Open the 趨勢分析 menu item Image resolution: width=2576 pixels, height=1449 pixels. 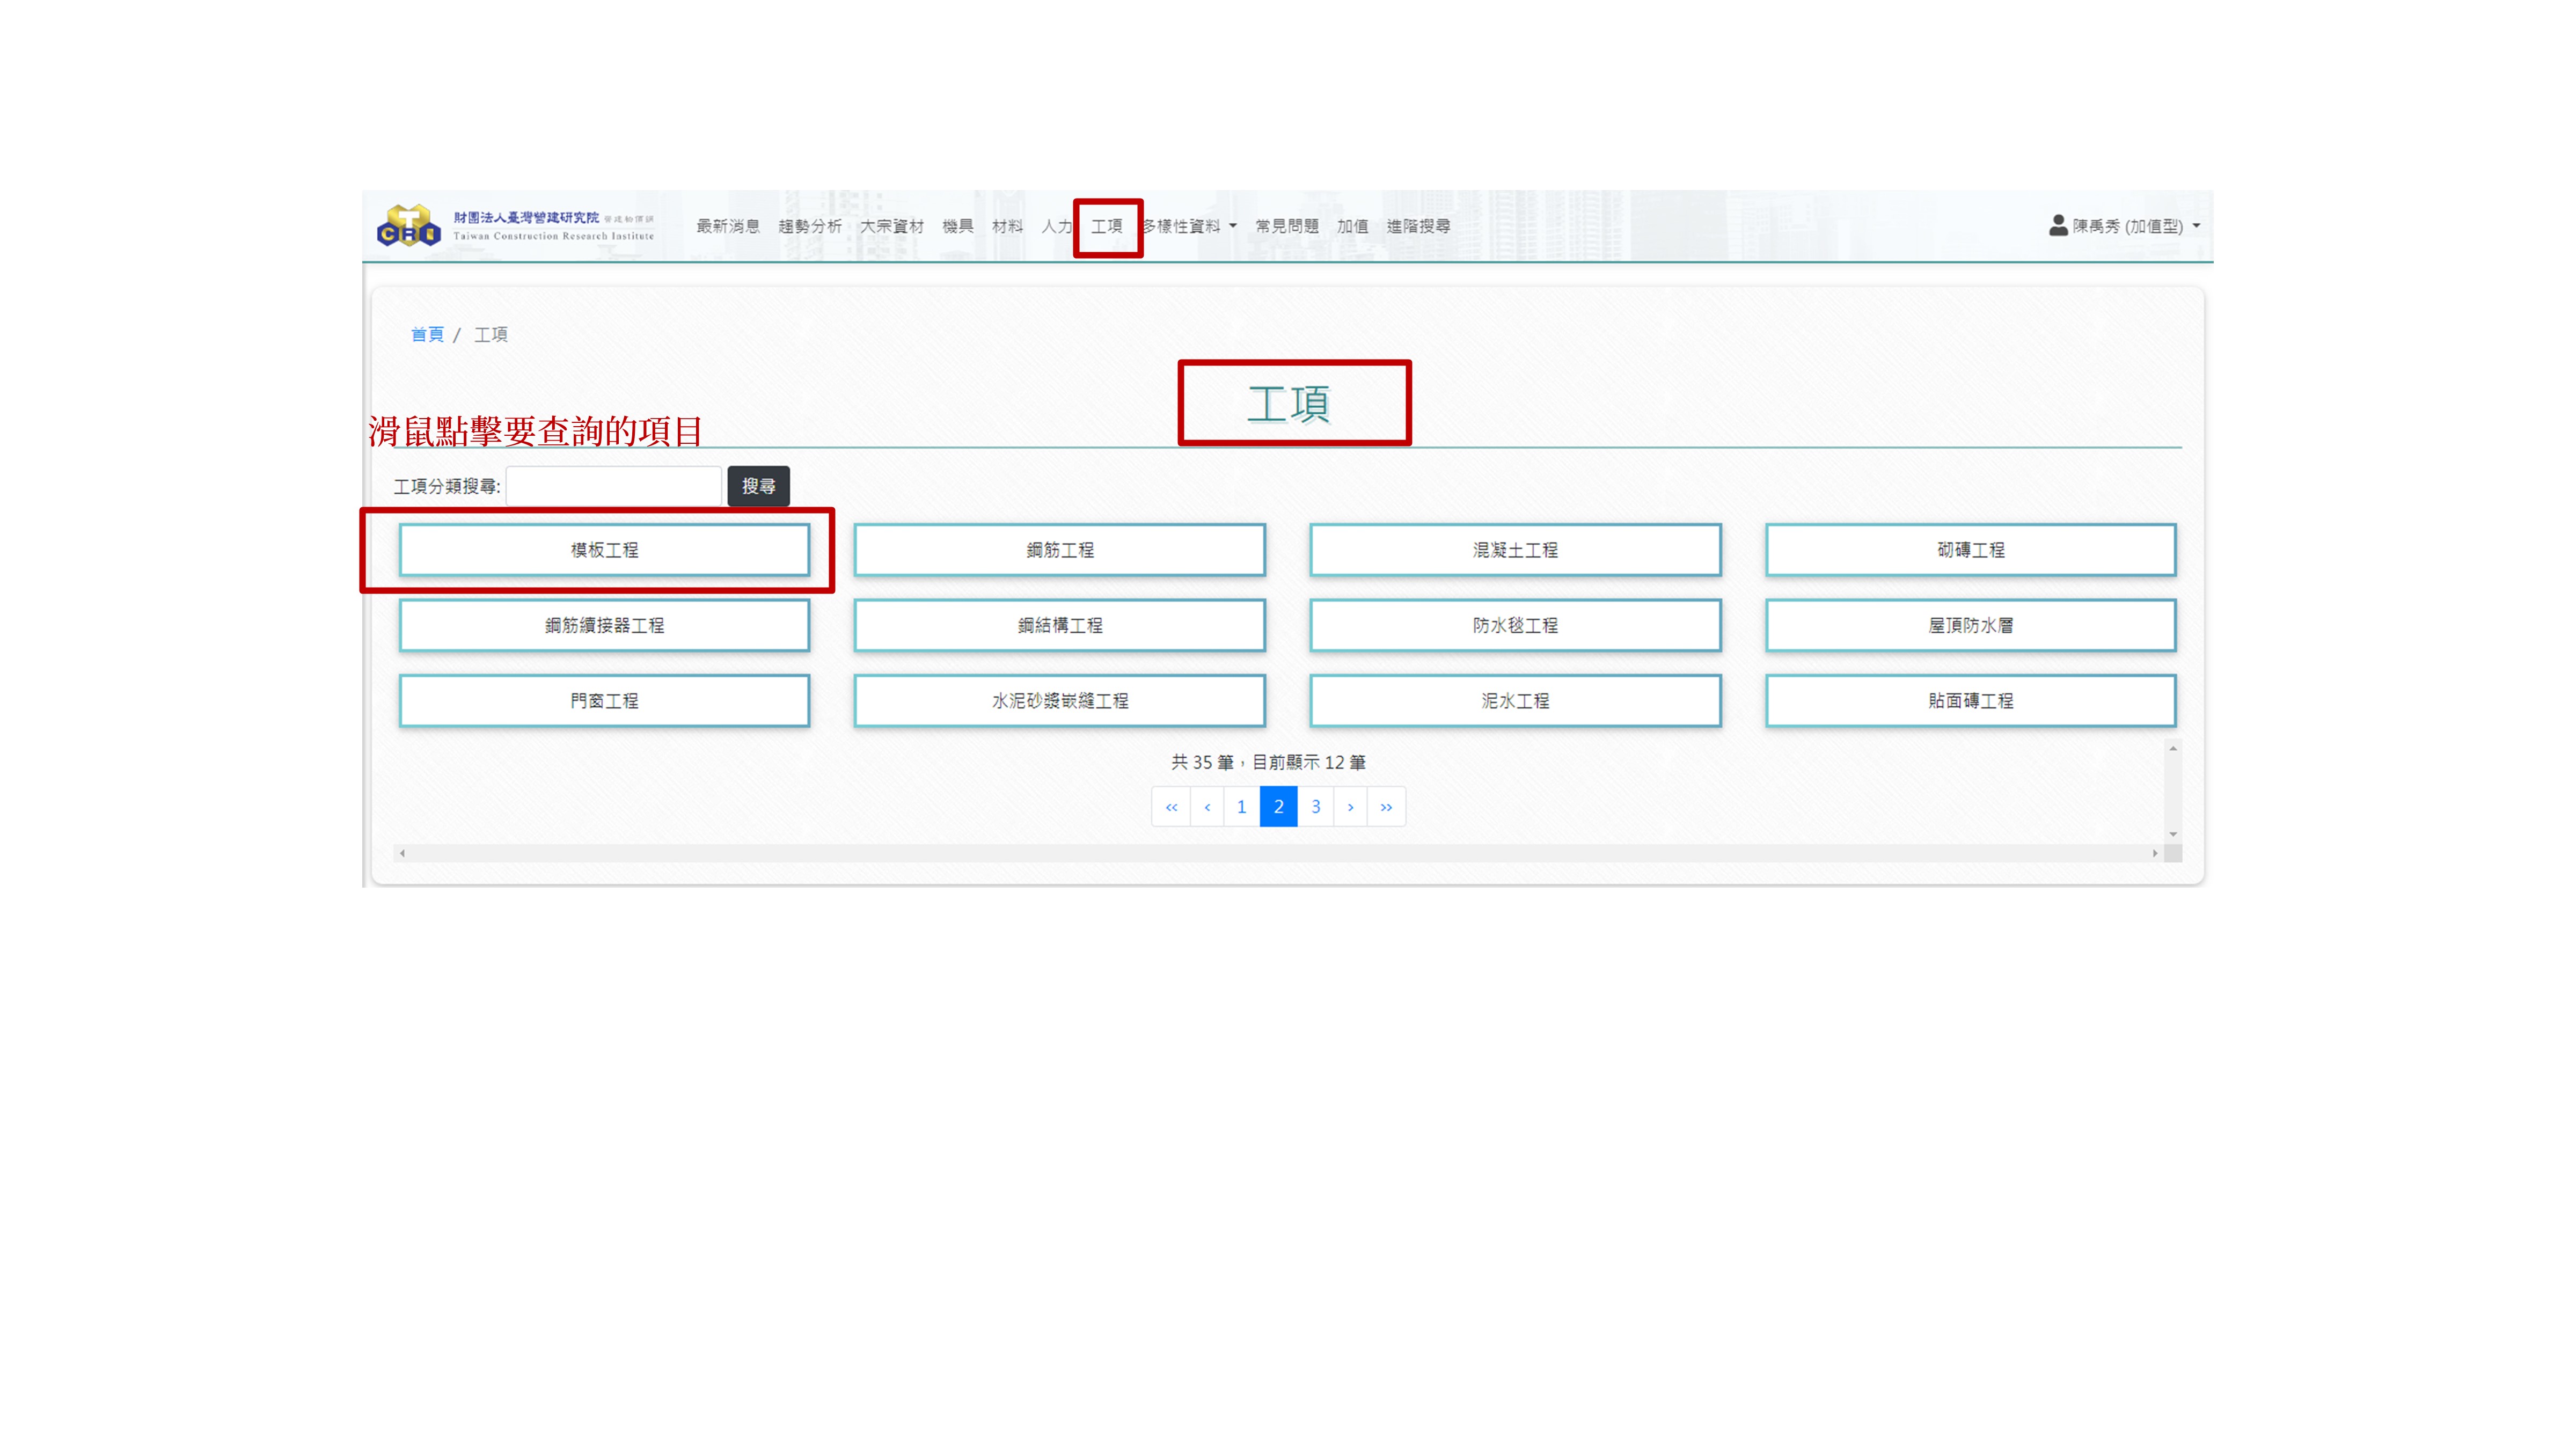[x=809, y=226]
